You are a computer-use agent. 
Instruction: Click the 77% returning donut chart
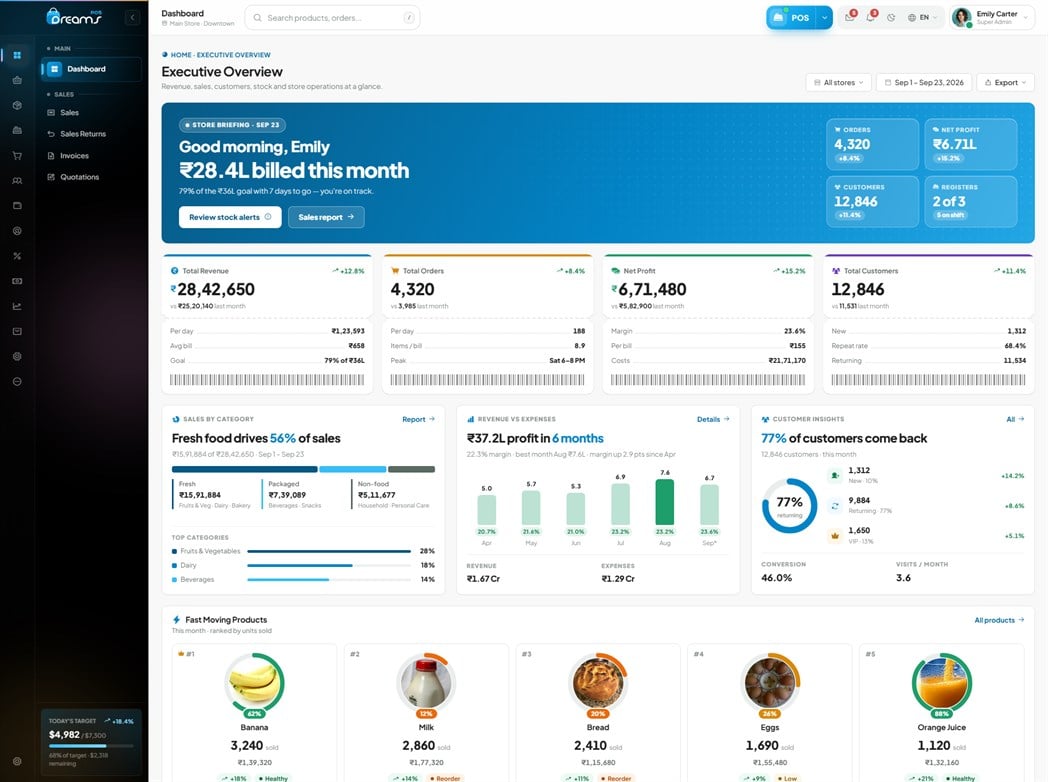789,506
